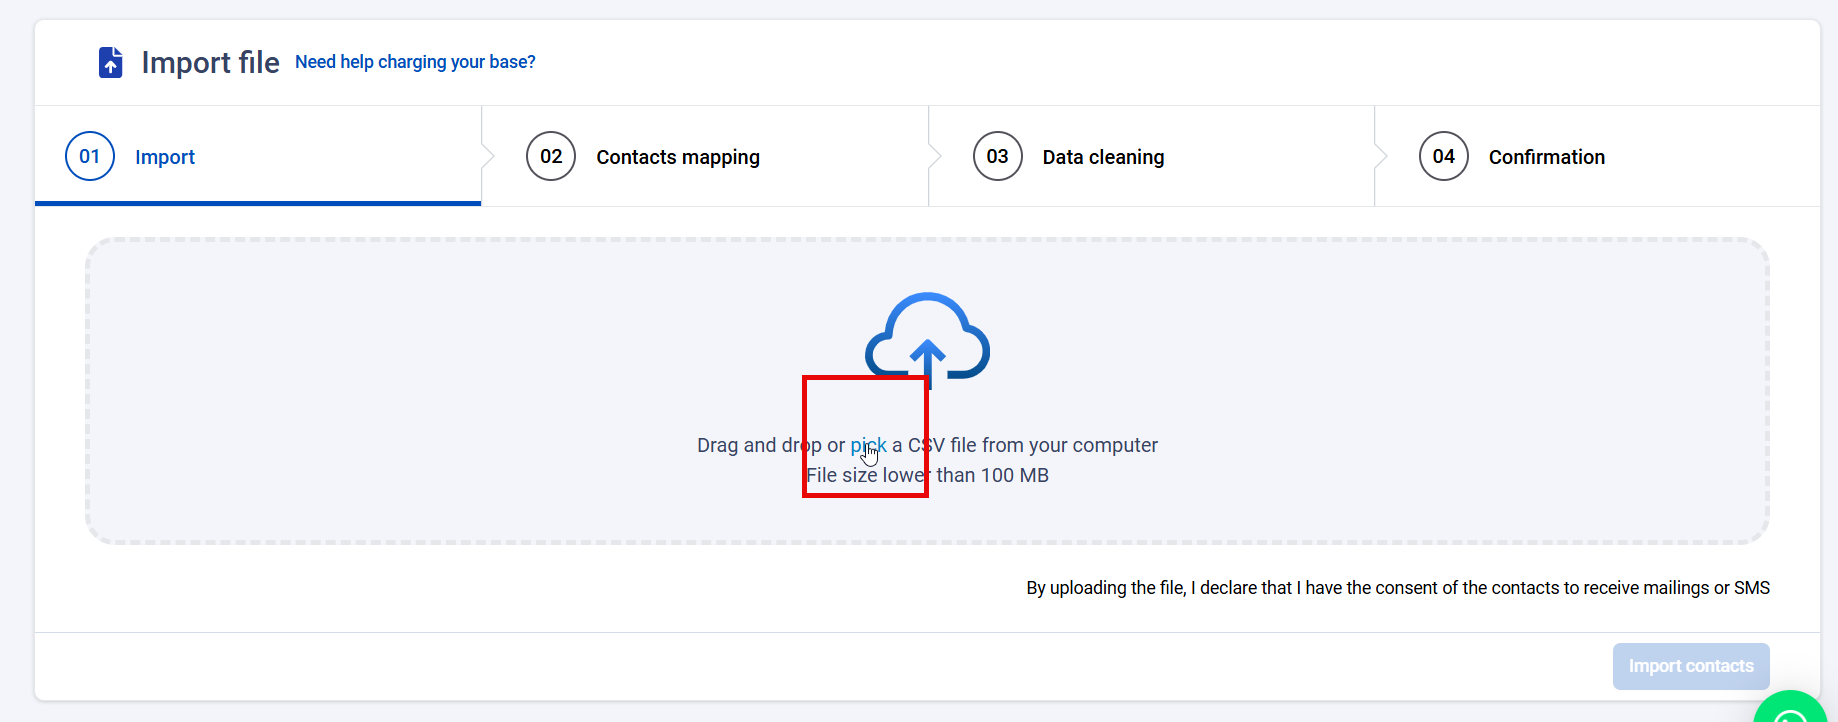1838x722 pixels.
Task: Click the Import file document icon
Action: [110, 62]
